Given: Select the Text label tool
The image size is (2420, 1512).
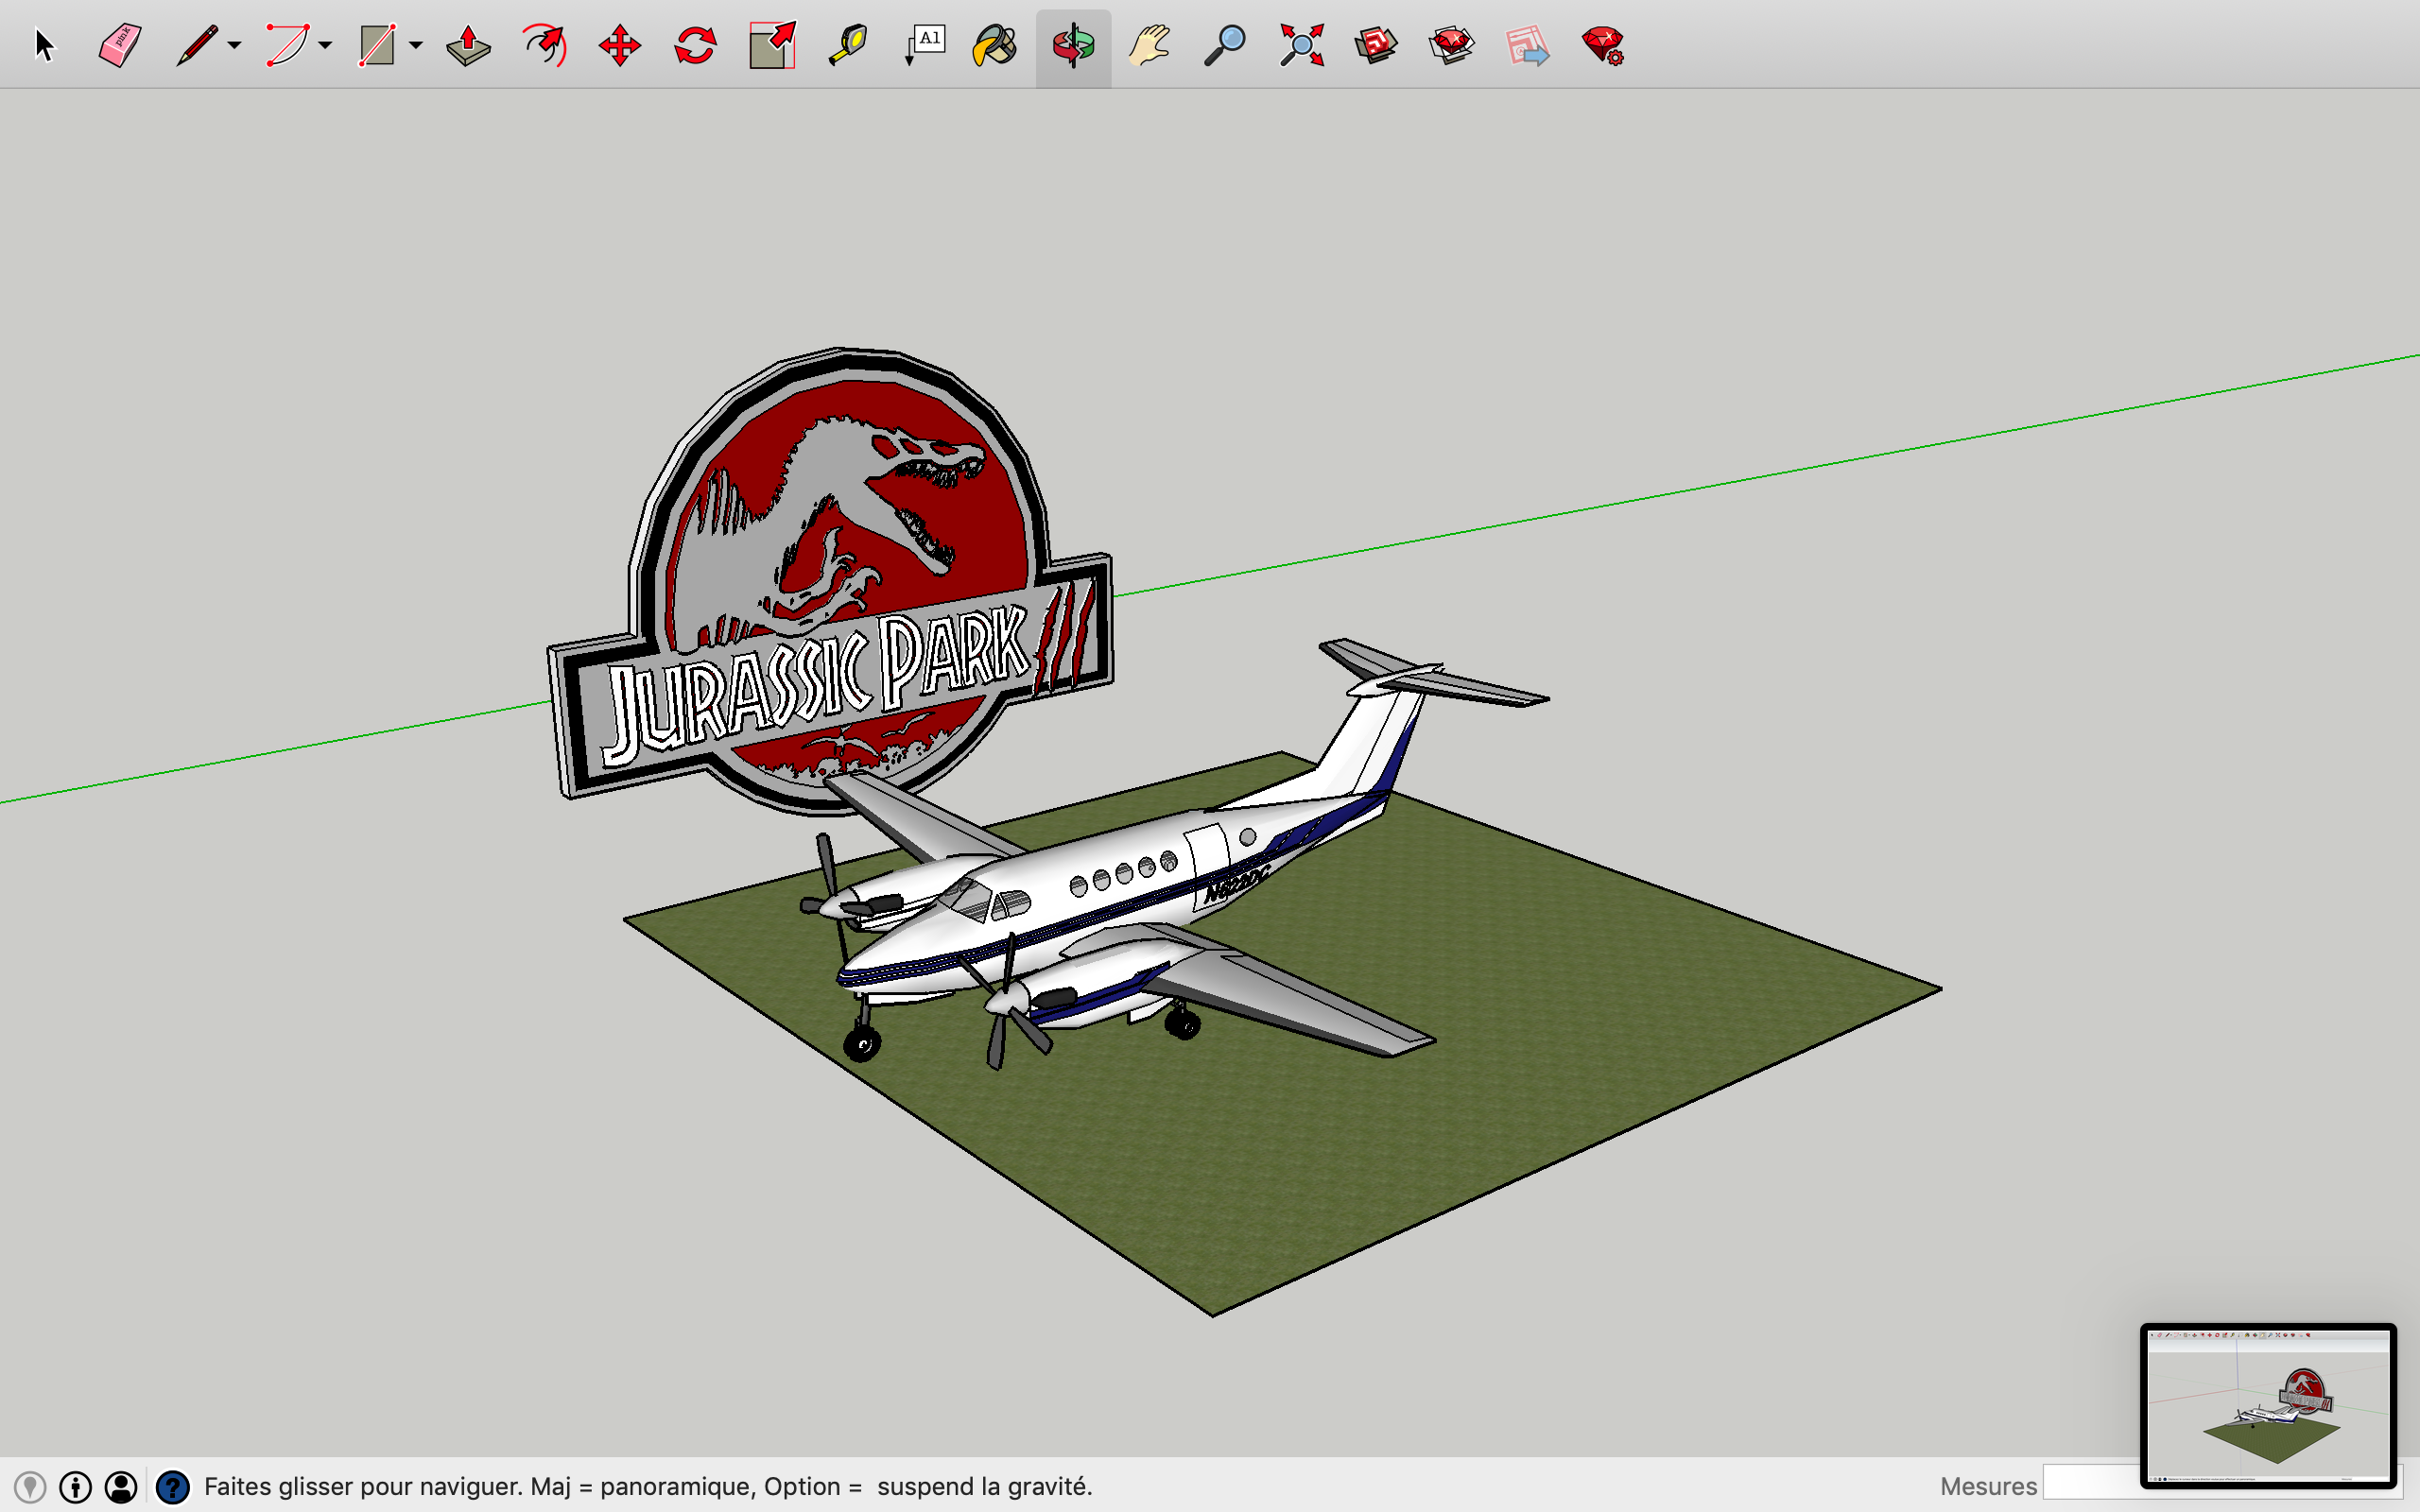Looking at the screenshot, I should (x=925, y=46).
